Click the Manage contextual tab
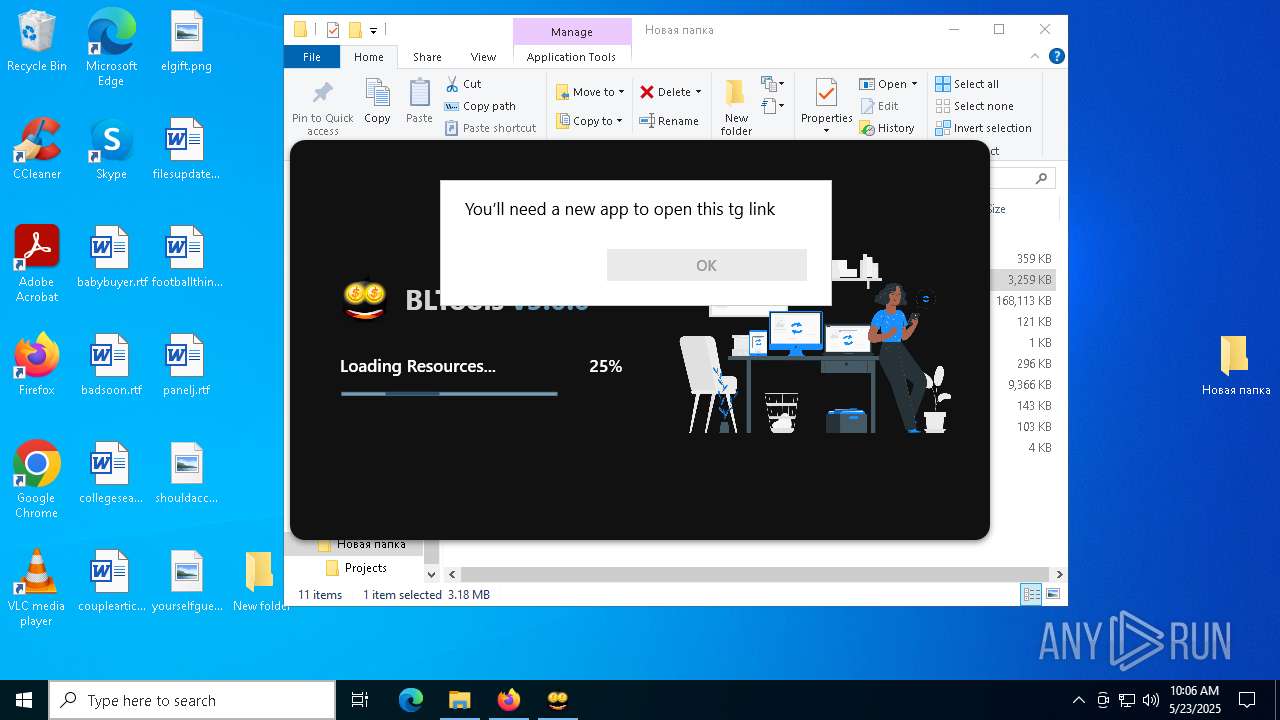This screenshot has height=720, width=1280. [x=572, y=32]
